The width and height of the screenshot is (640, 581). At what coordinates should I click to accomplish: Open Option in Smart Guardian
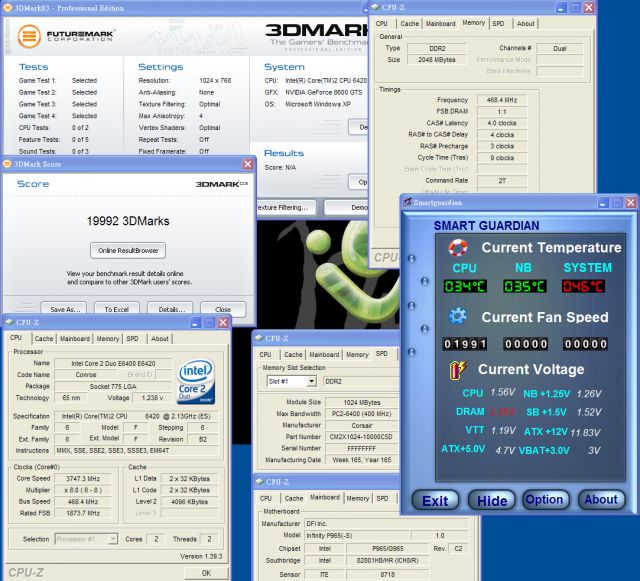545,500
